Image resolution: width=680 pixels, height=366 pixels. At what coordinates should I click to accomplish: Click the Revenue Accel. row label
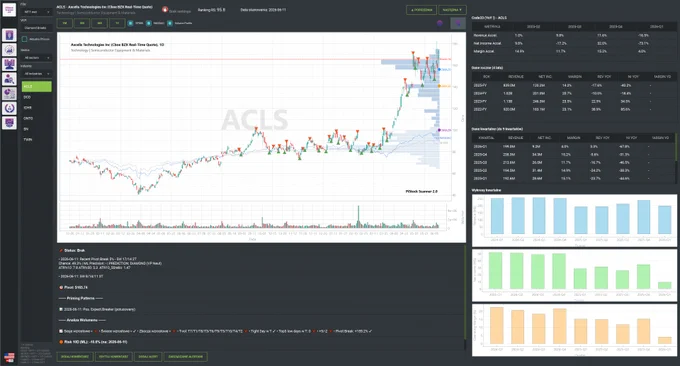(485, 35)
